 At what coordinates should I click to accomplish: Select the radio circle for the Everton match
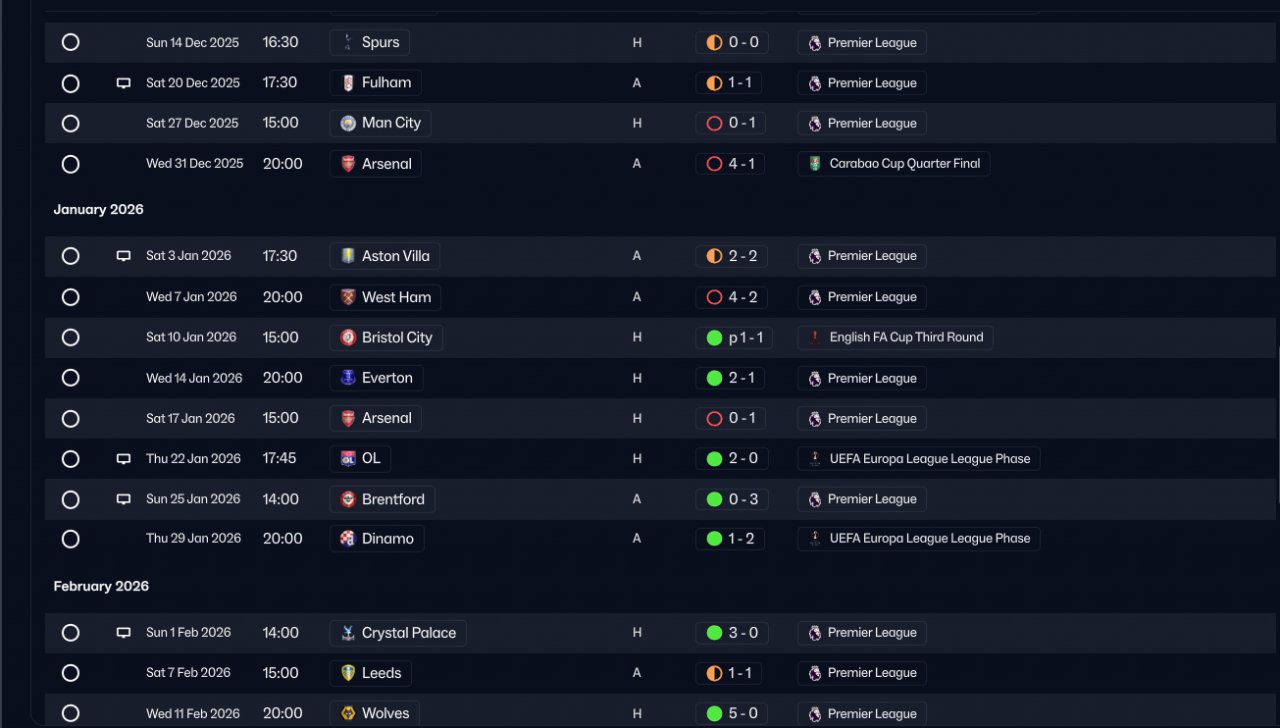70,378
